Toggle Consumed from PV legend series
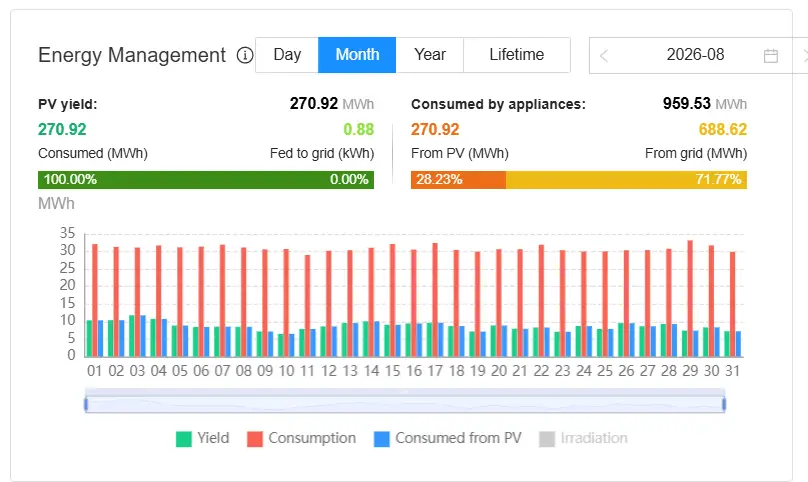 pos(447,438)
